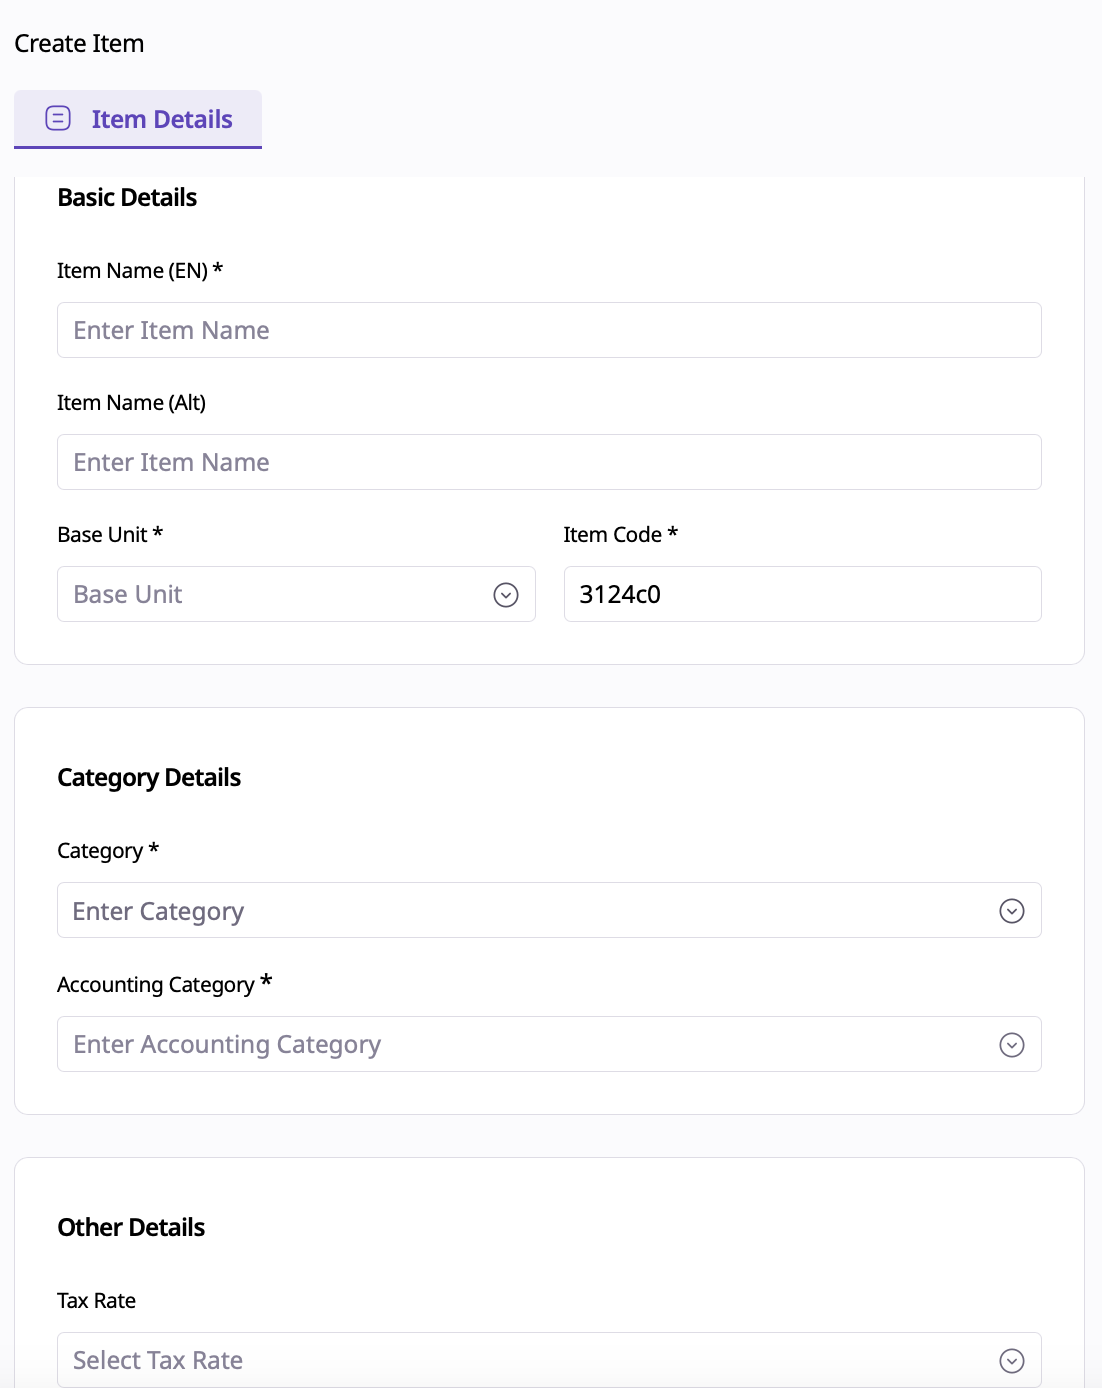Open the Enter Category dropdown field
Viewport: 1102px width, 1388px height.
pyautogui.click(x=530, y=910)
